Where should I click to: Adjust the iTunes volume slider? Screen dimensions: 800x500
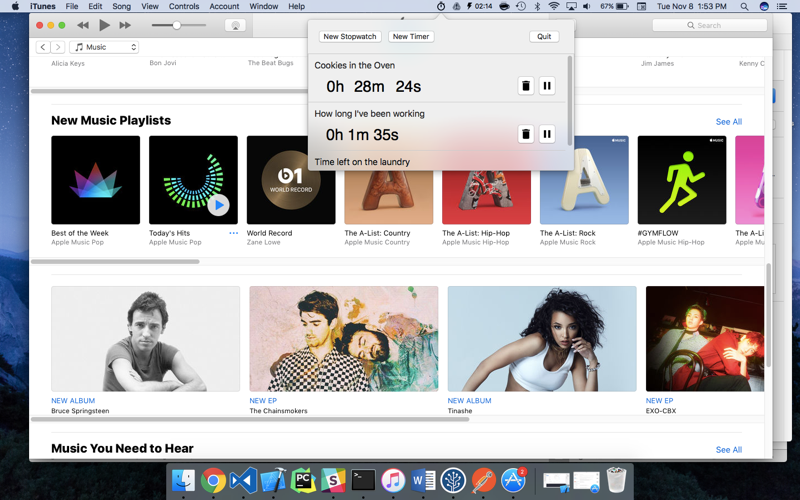click(x=179, y=25)
